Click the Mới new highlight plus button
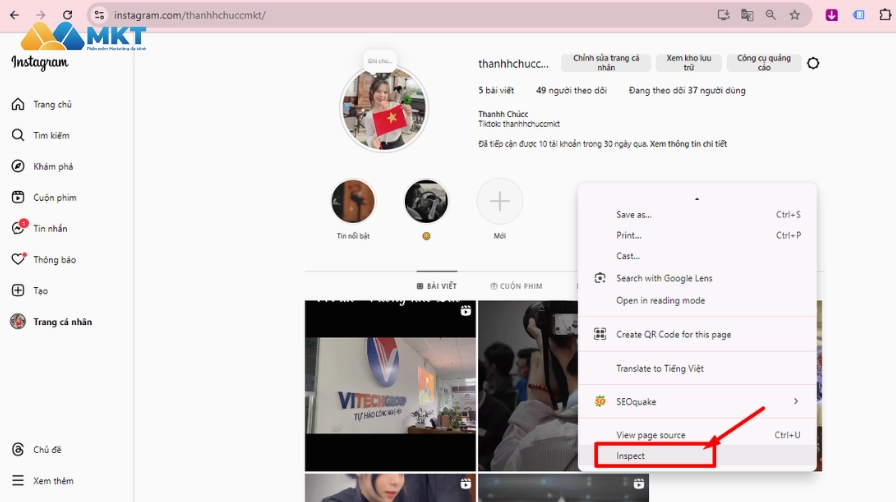The image size is (896, 502). point(499,201)
